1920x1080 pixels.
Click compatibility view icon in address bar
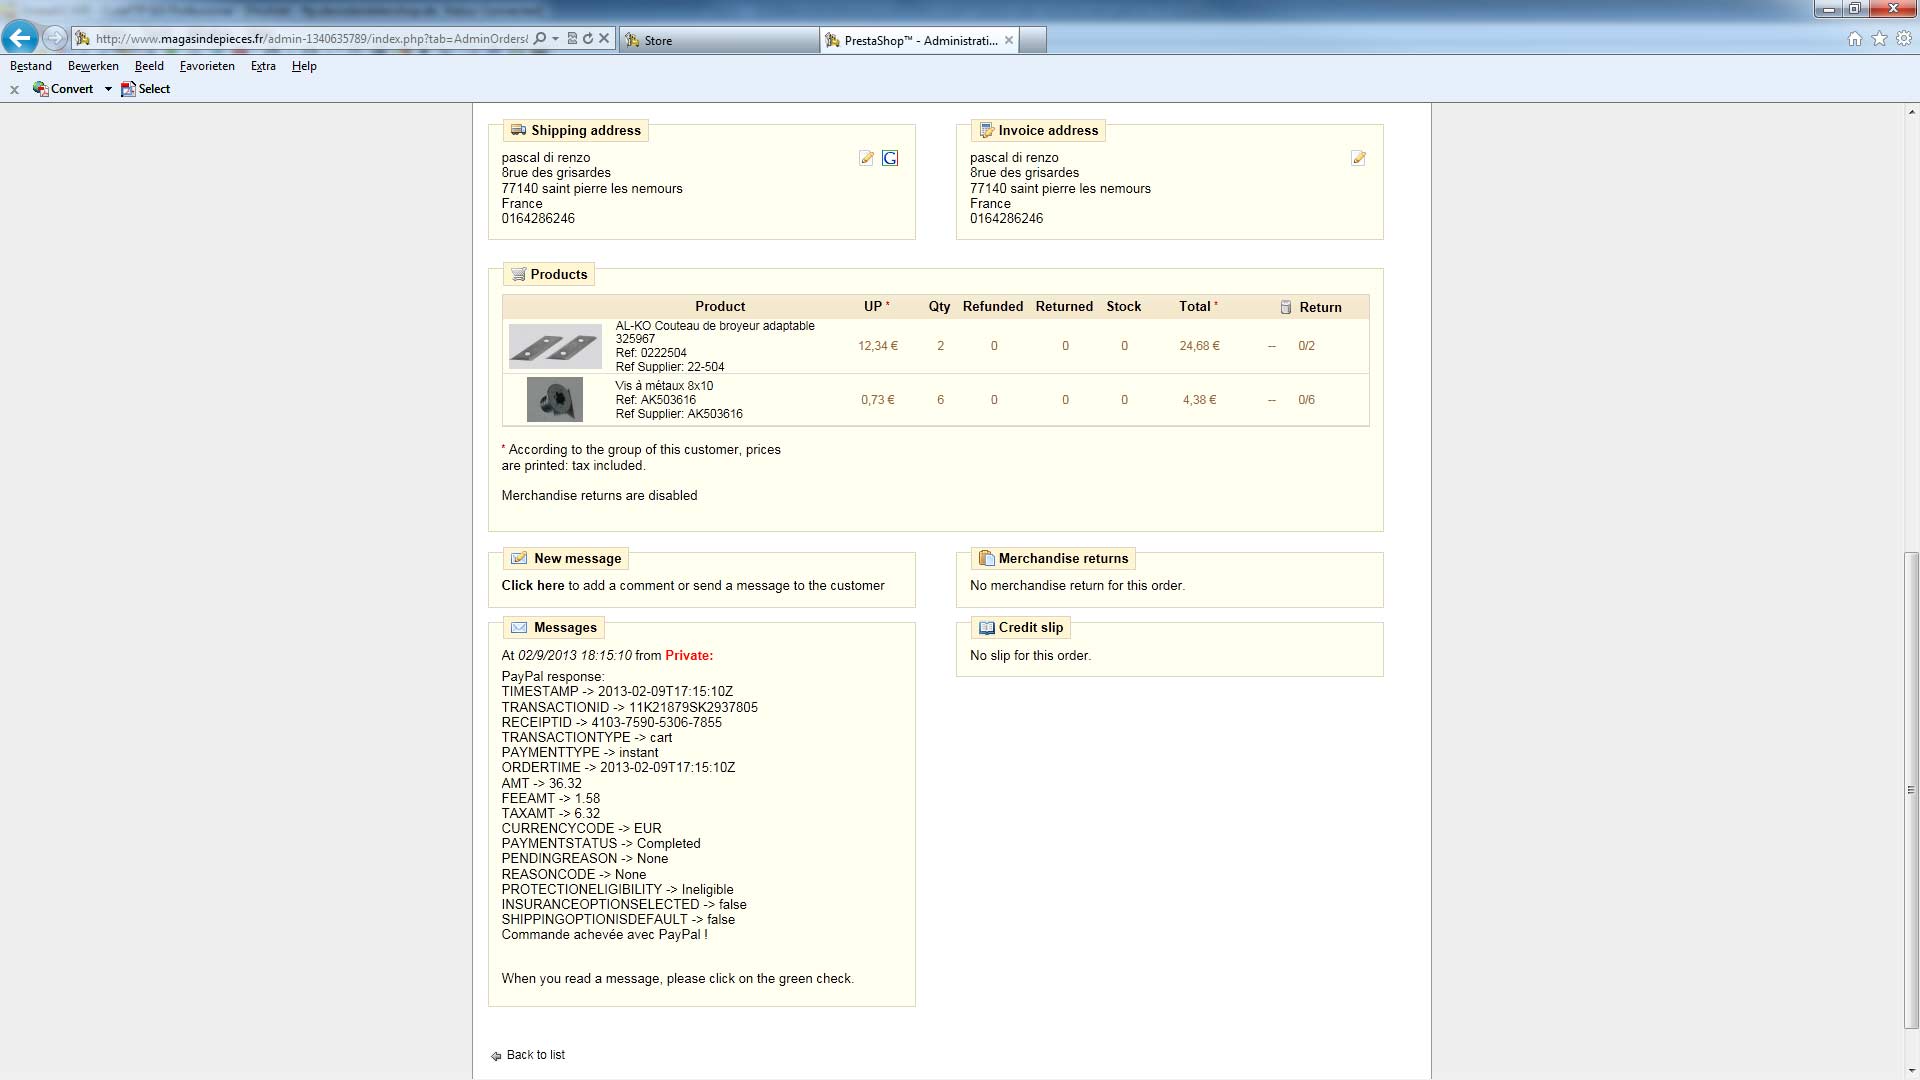coord(572,39)
